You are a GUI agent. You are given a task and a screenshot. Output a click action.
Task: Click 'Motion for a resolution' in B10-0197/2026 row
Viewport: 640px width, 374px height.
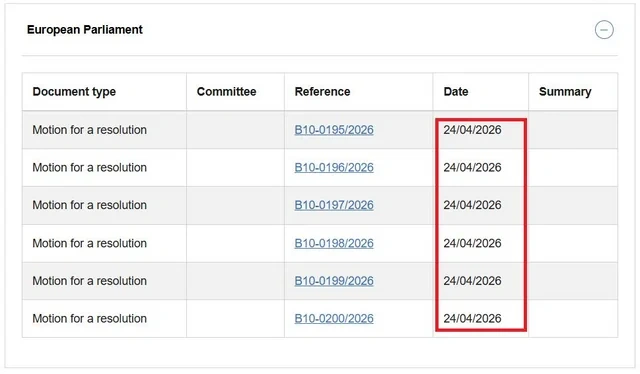point(89,205)
